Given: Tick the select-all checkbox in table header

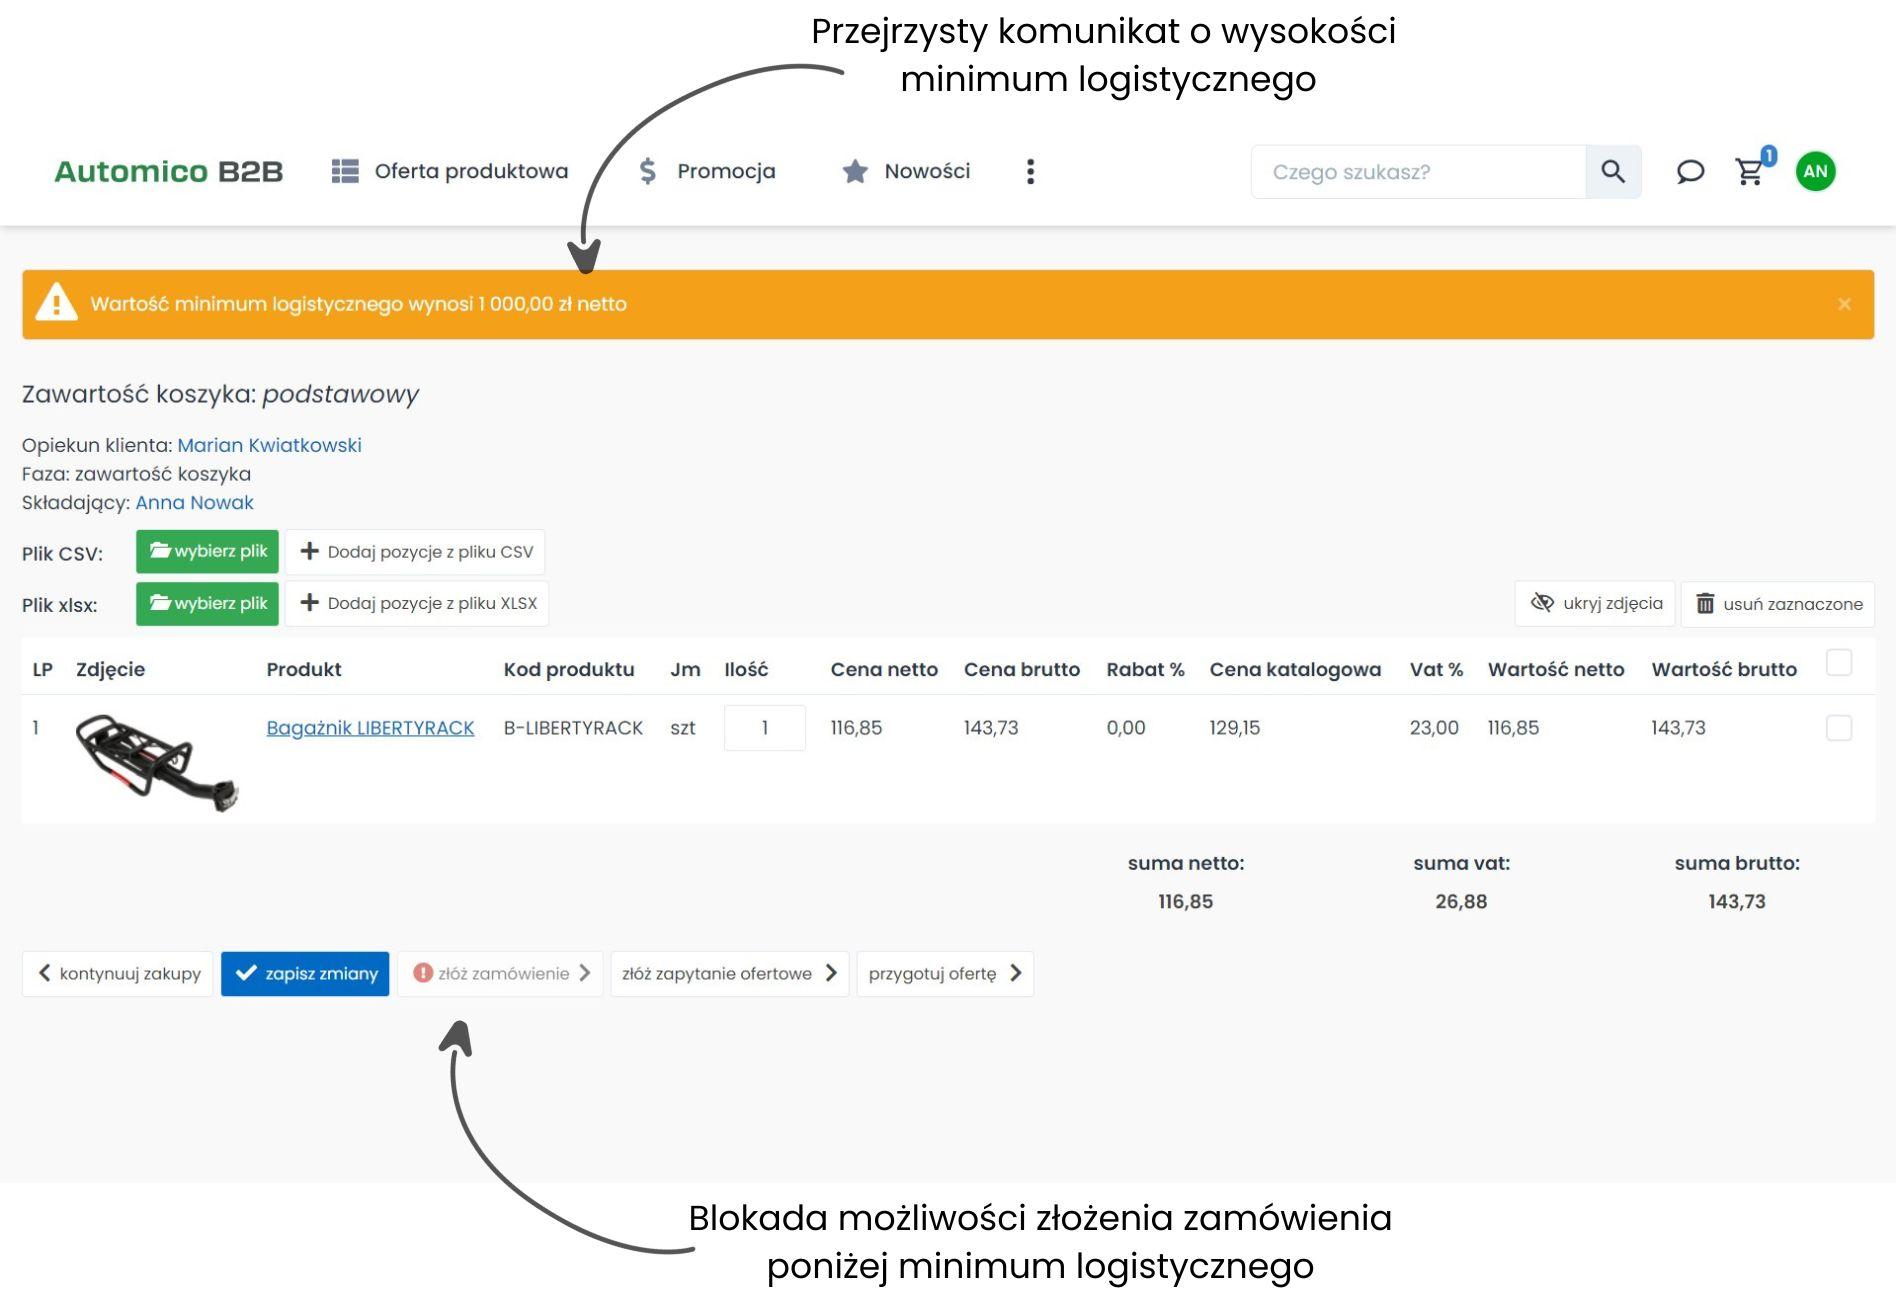Looking at the screenshot, I should (x=1838, y=663).
